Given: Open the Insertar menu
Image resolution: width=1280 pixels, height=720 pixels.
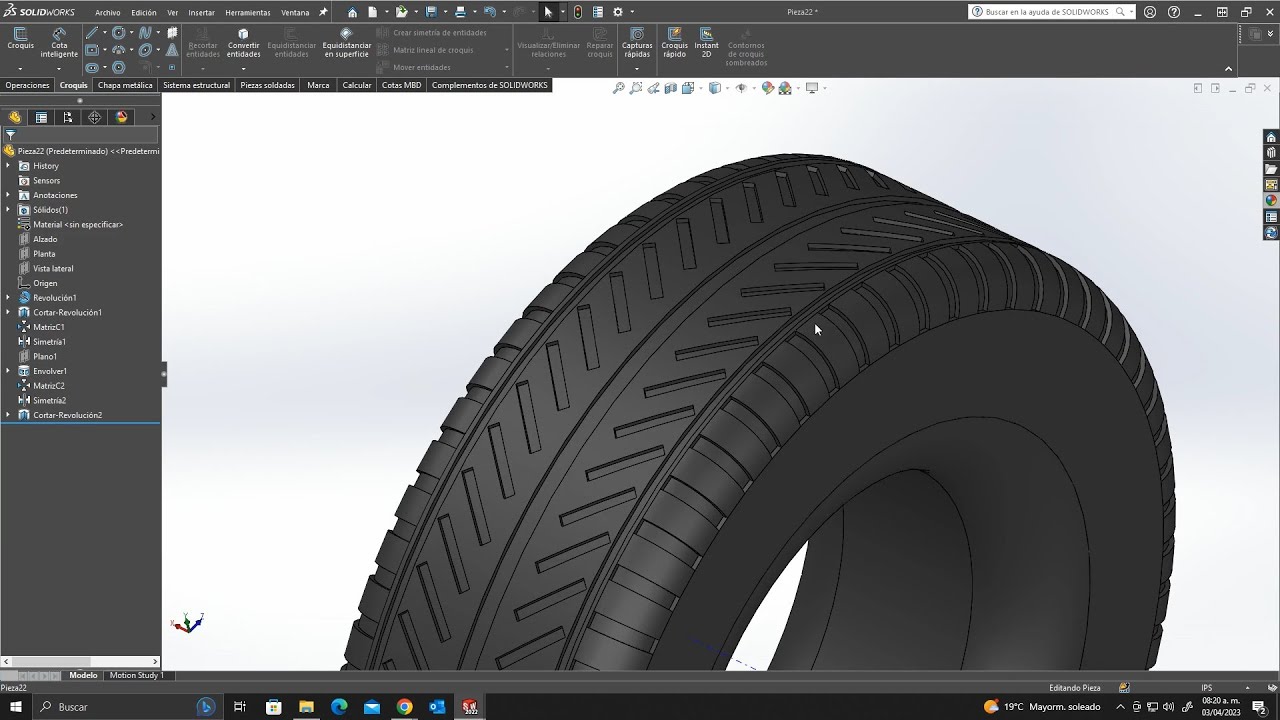Looking at the screenshot, I should tap(201, 13).
